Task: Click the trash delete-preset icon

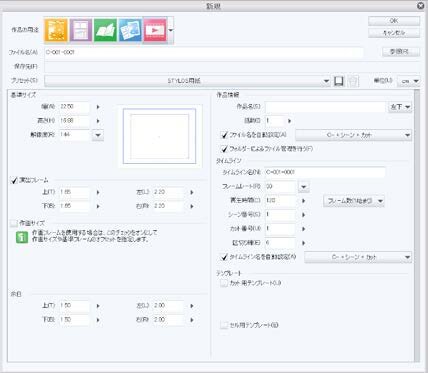Action: (x=353, y=81)
